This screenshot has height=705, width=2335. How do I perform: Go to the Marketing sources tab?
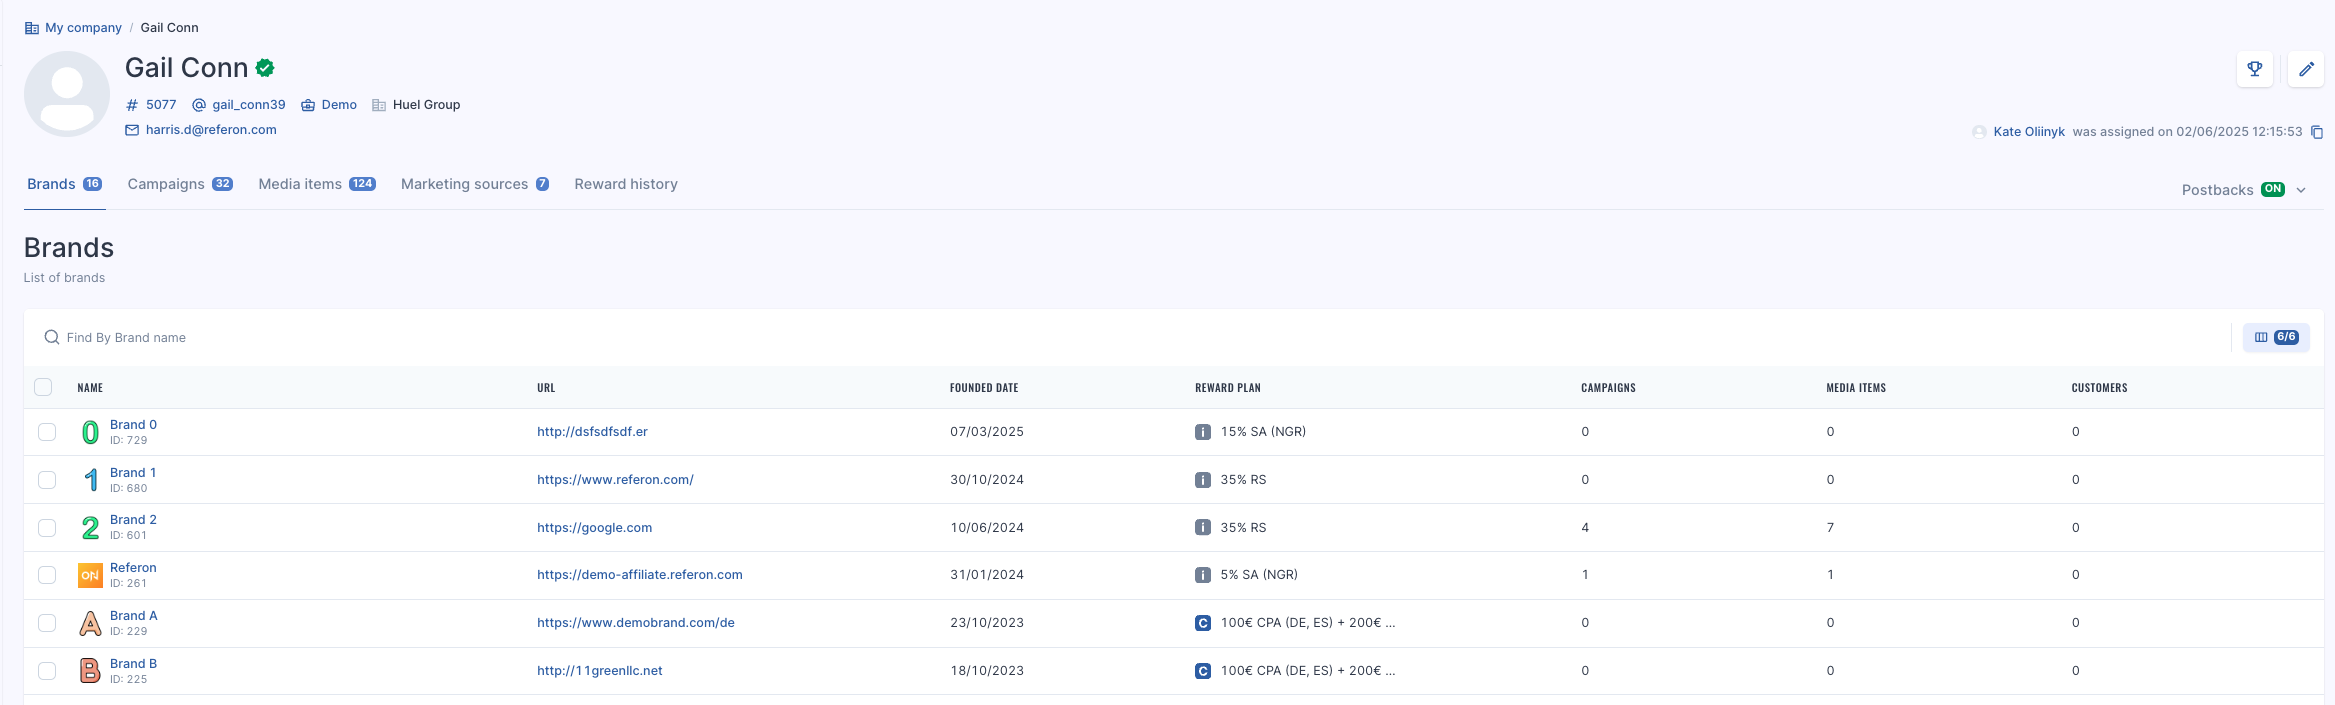click(475, 184)
